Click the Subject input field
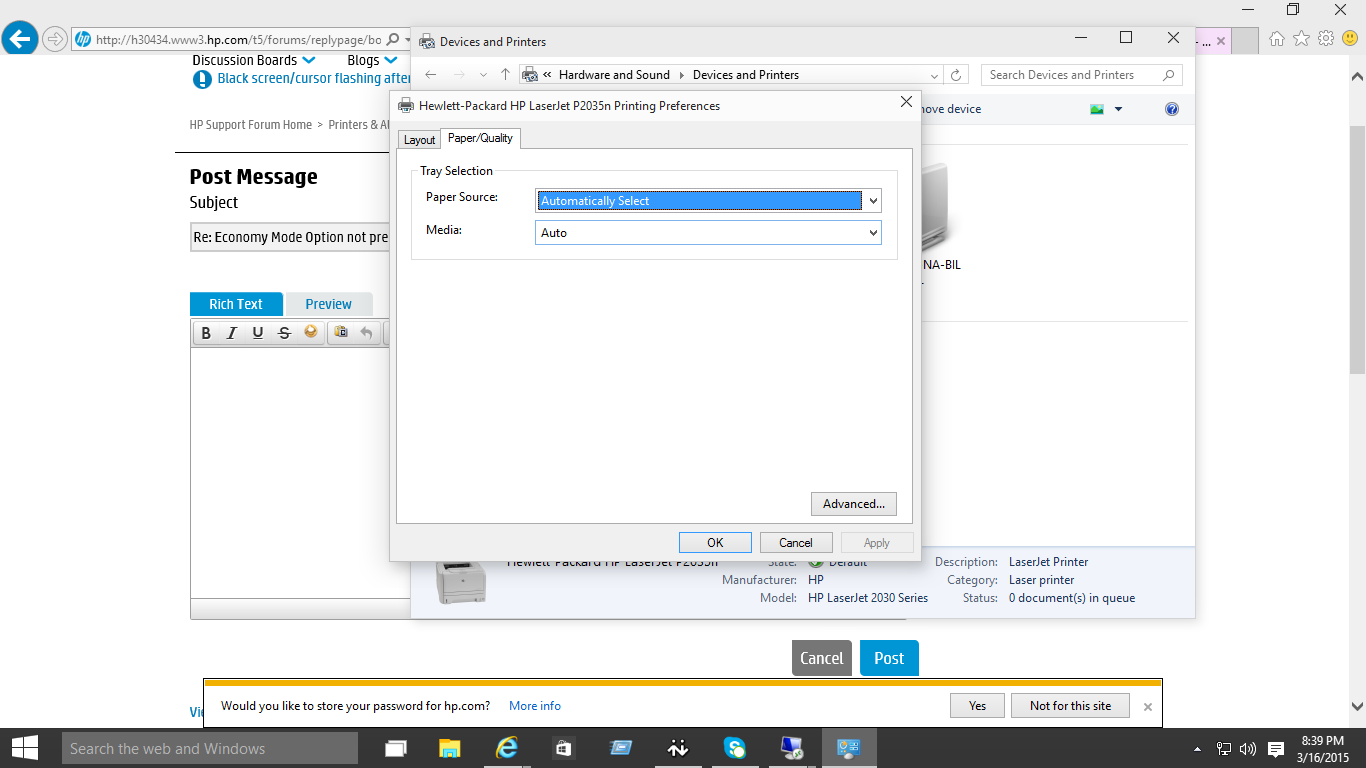Viewport: 1366px width, 768px height. (x=290, y=238)
